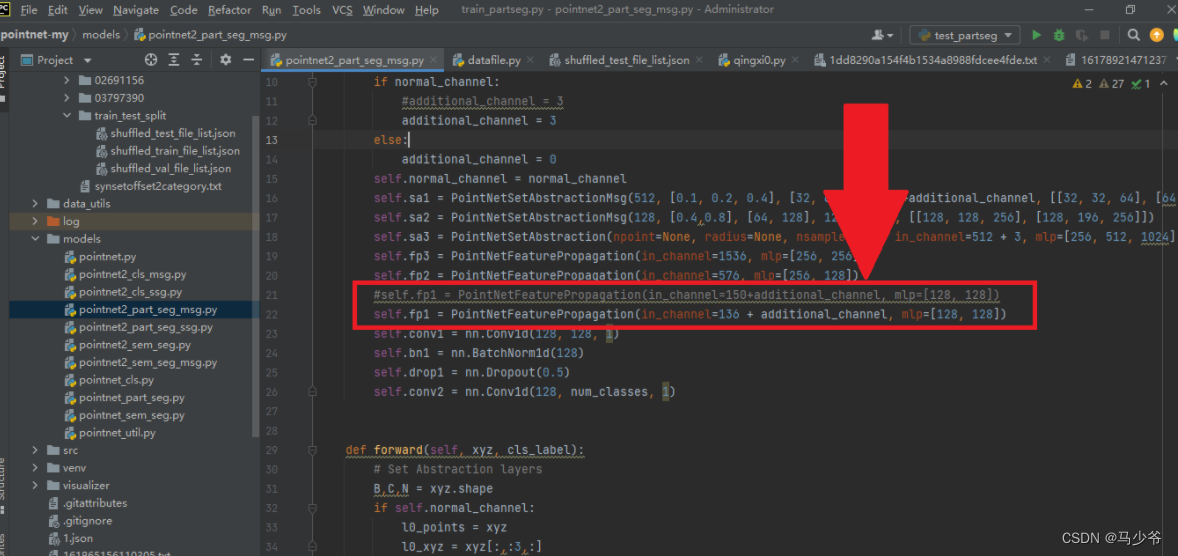Locate opened file with crosshair icon
The image size is (1178, 556).
point(151,60)
